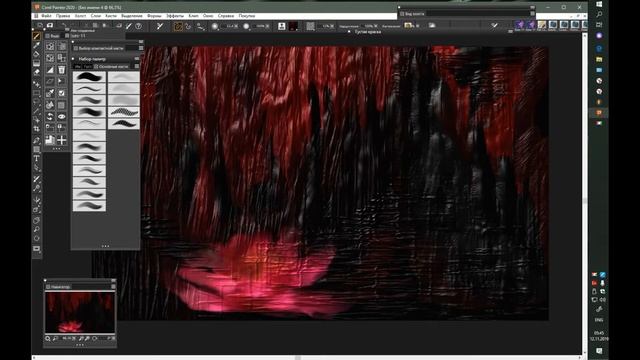This screenshot has height=360, width=640.
Task: Click the dark red main color swatch
Action: 294,26
